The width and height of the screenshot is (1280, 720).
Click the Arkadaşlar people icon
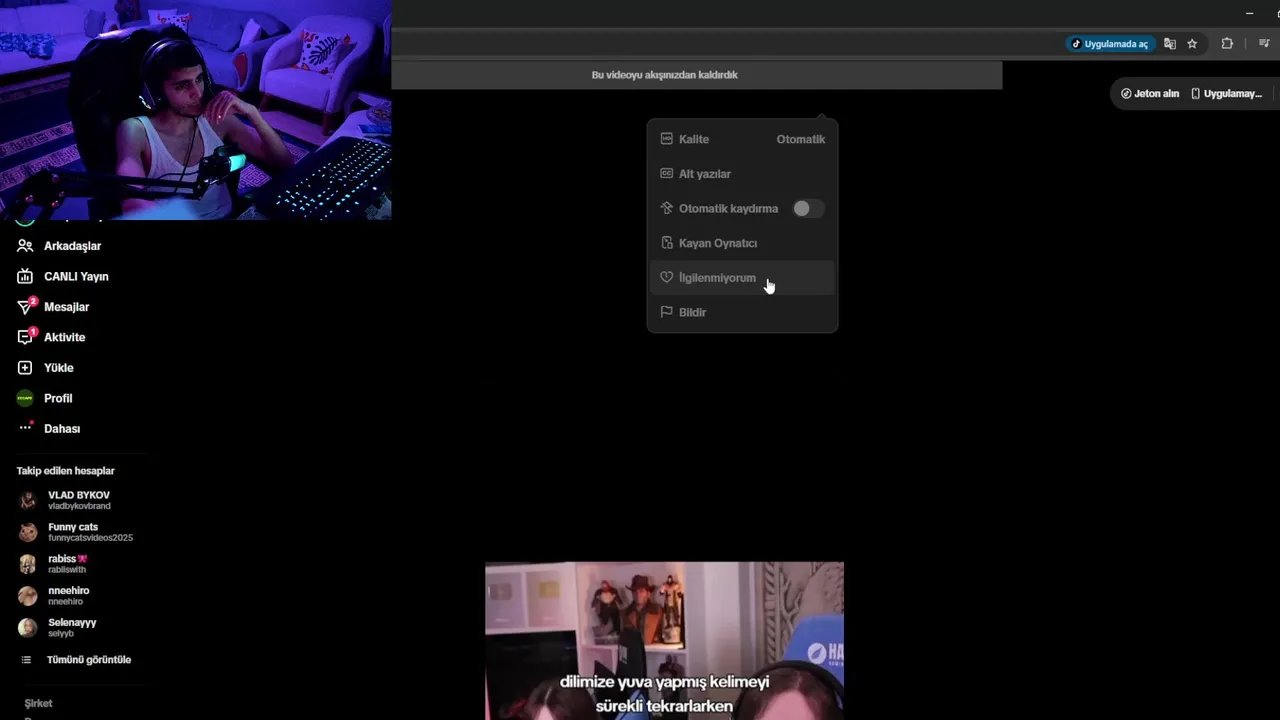(25, 246)
